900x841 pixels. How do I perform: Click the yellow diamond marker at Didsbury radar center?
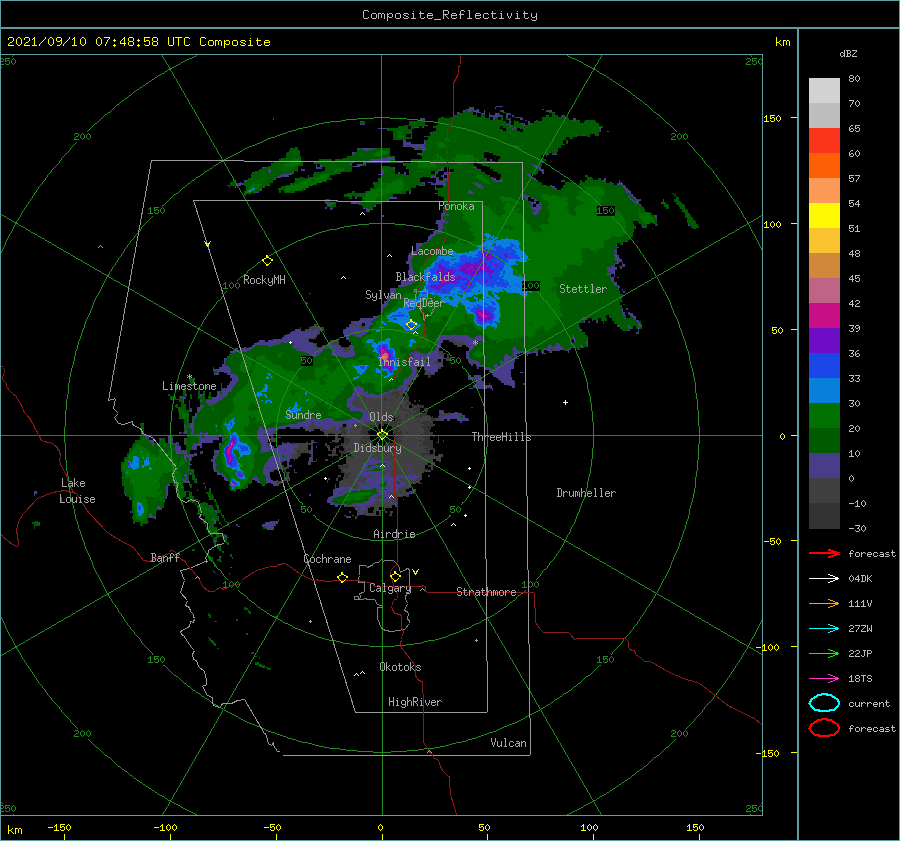tap(382, 435)
